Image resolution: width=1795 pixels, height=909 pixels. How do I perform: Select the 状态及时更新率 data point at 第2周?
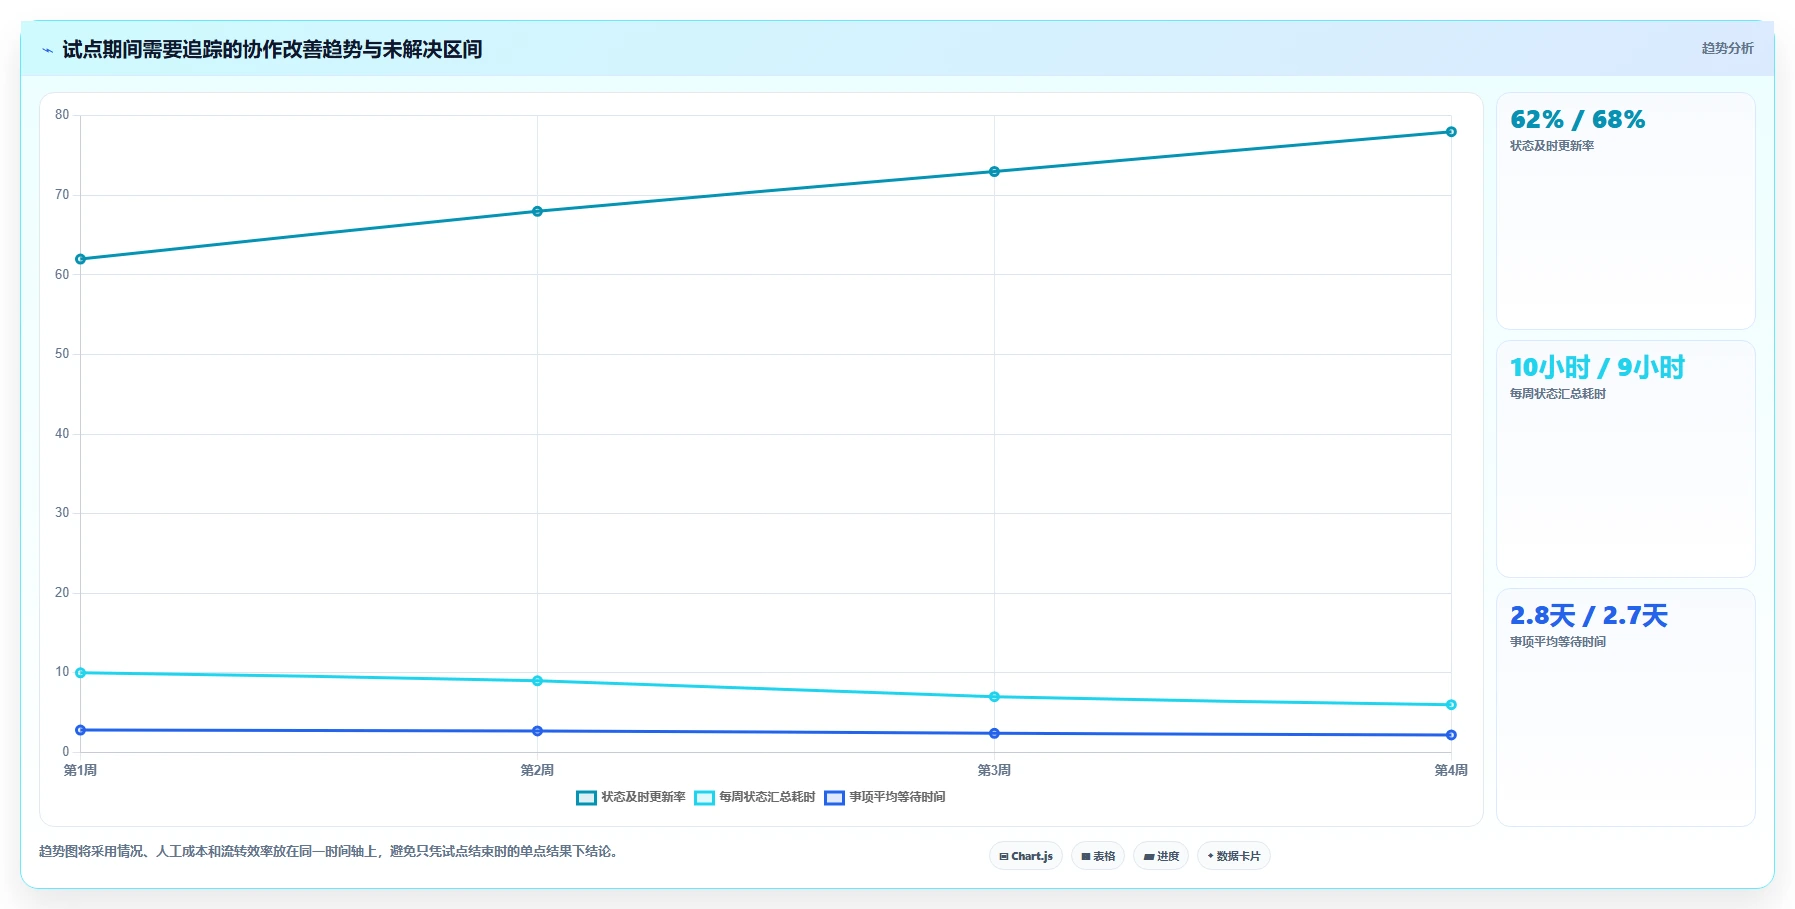(537, 211)
